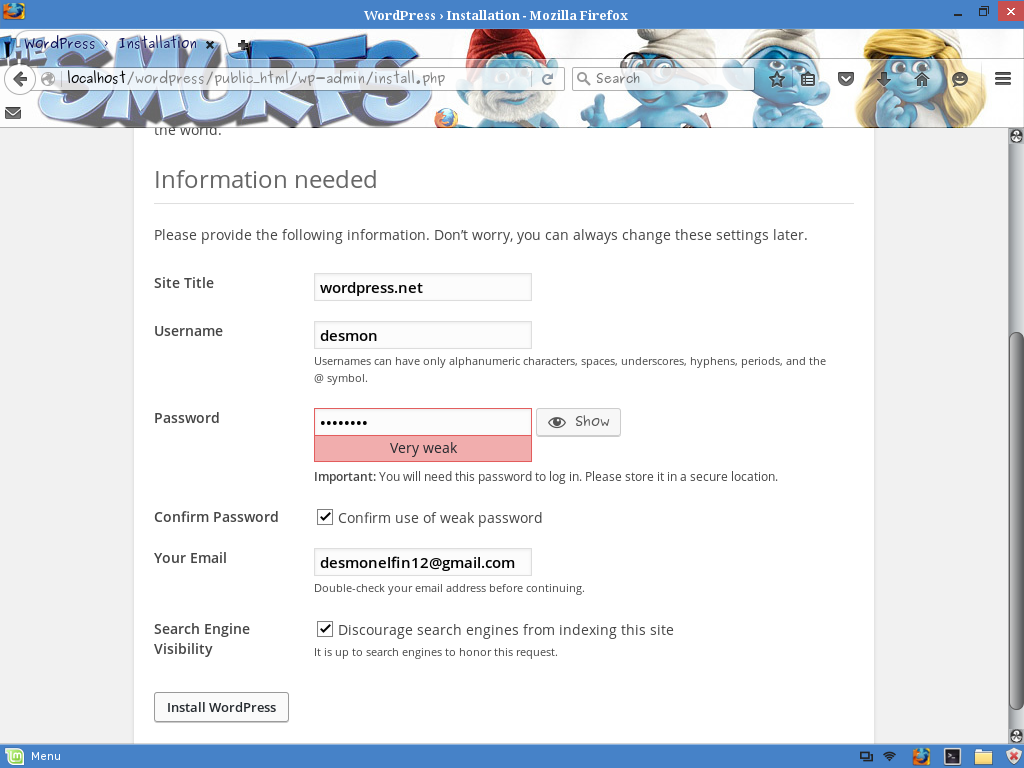Click the Password input field
Image resolution: width=1024 pixels, height=768 pixels.
423,422
